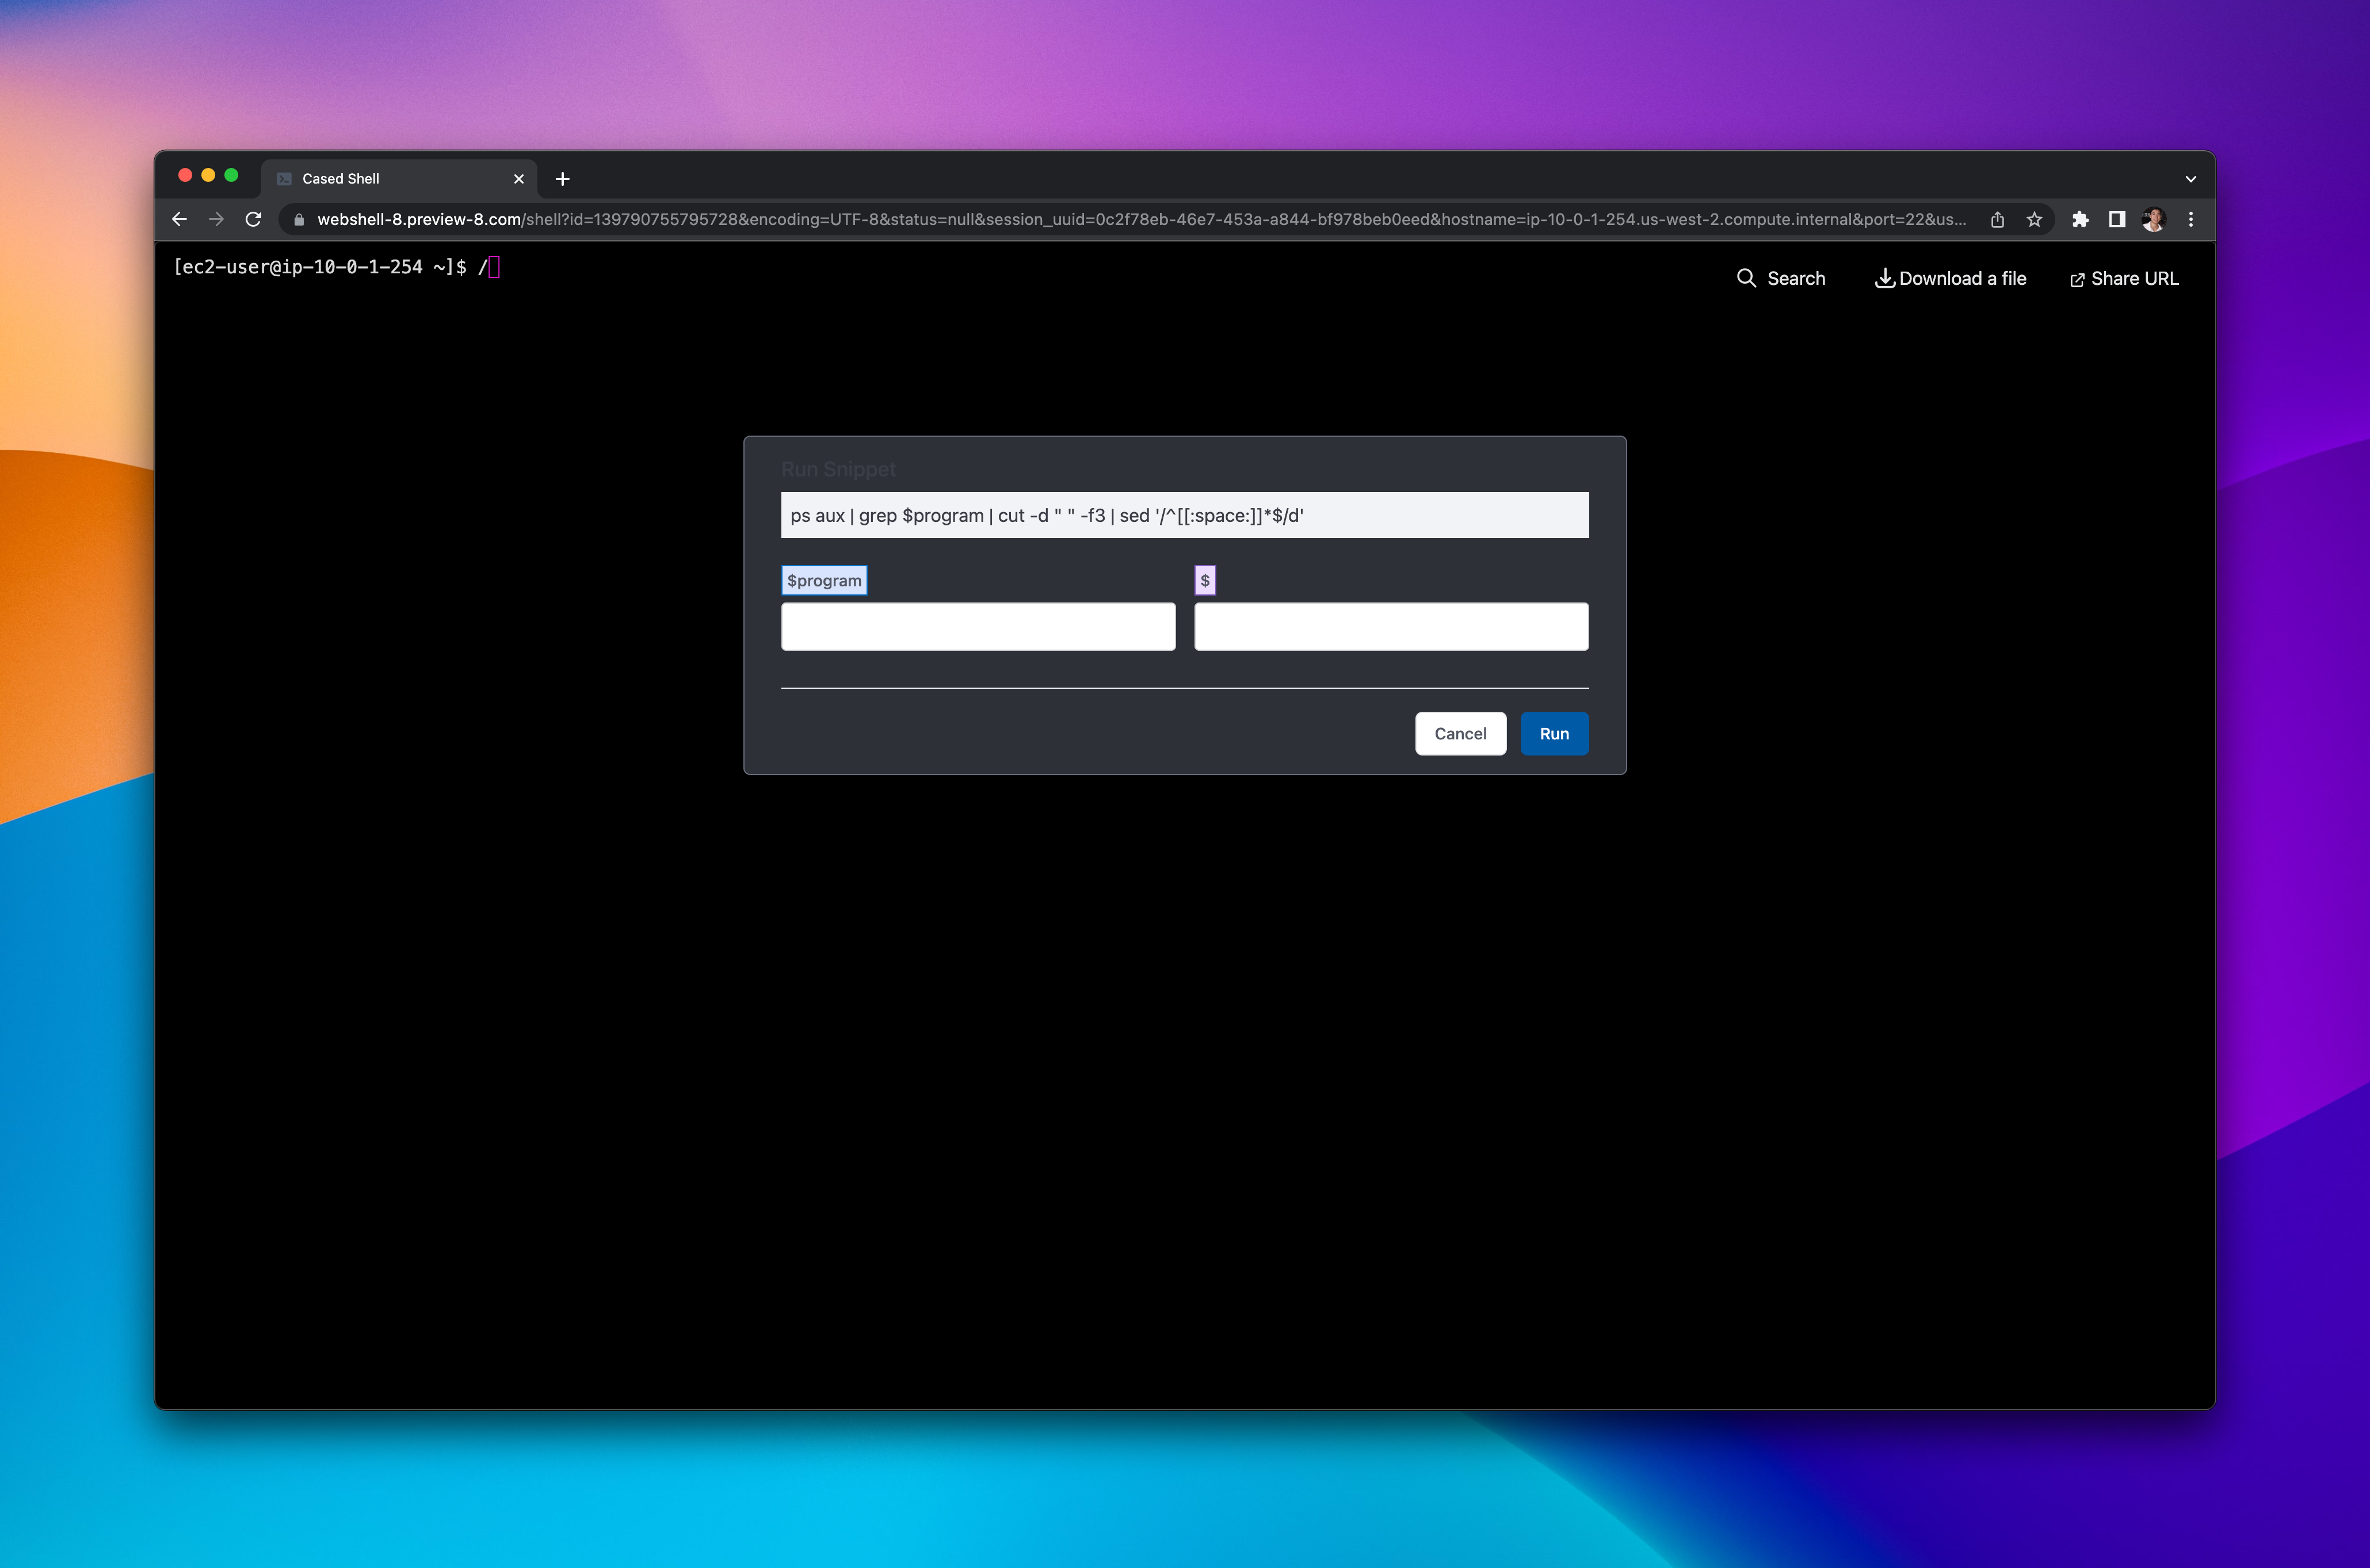
Task: Click the Share URL external link icon
Action: click(x=2077, y=280)
